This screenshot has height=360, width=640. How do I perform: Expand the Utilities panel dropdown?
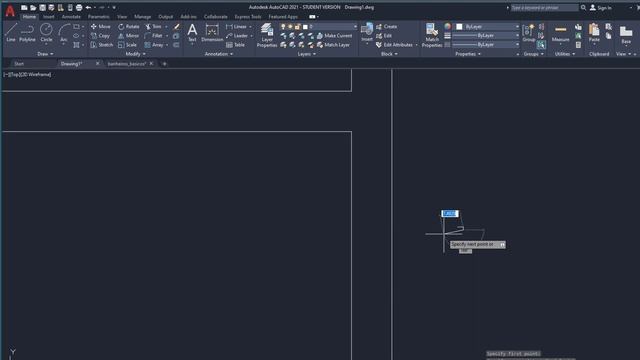point(565,54)
